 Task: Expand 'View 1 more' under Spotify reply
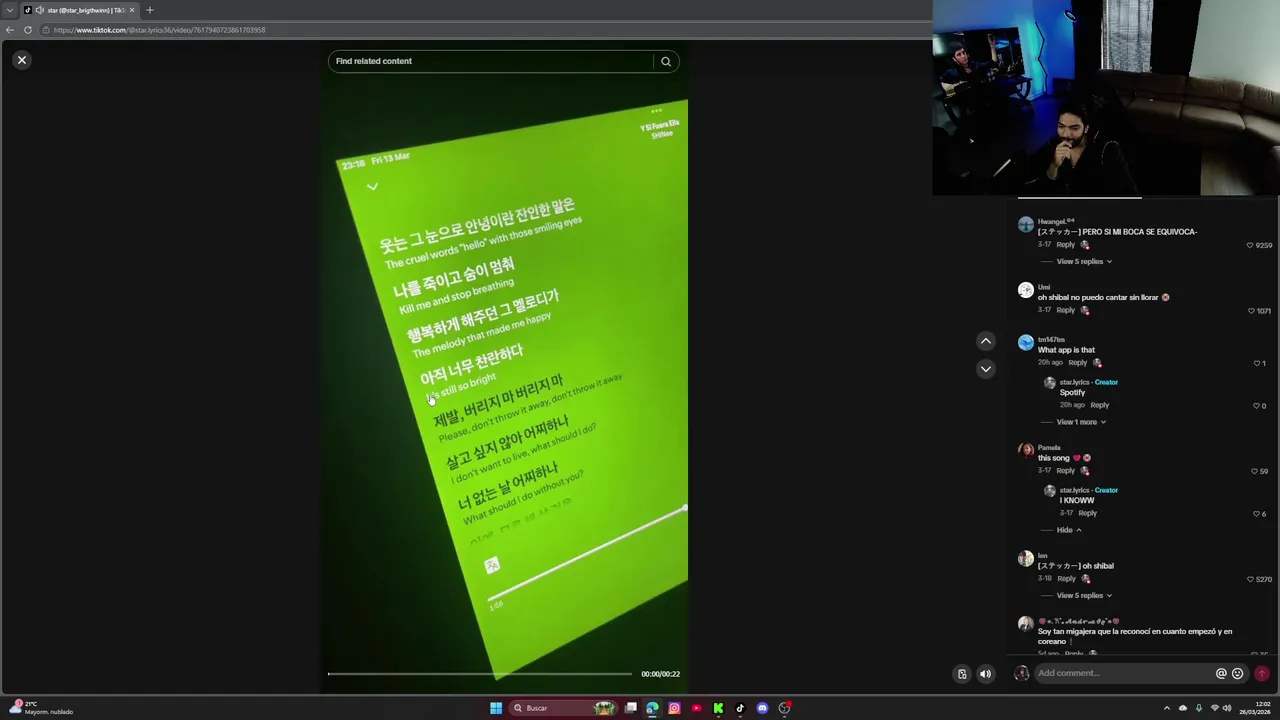[1081, 422]
